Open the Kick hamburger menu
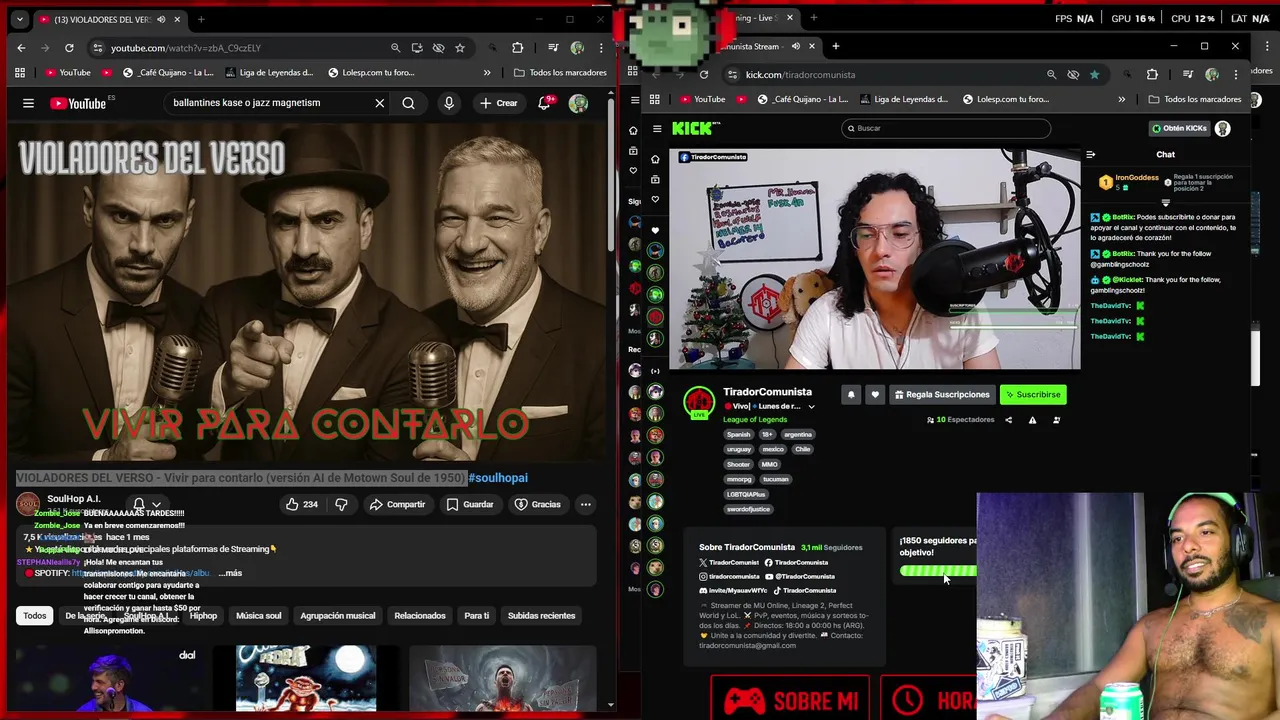Viewport: 1280px width, 720px height. point(657,128)
